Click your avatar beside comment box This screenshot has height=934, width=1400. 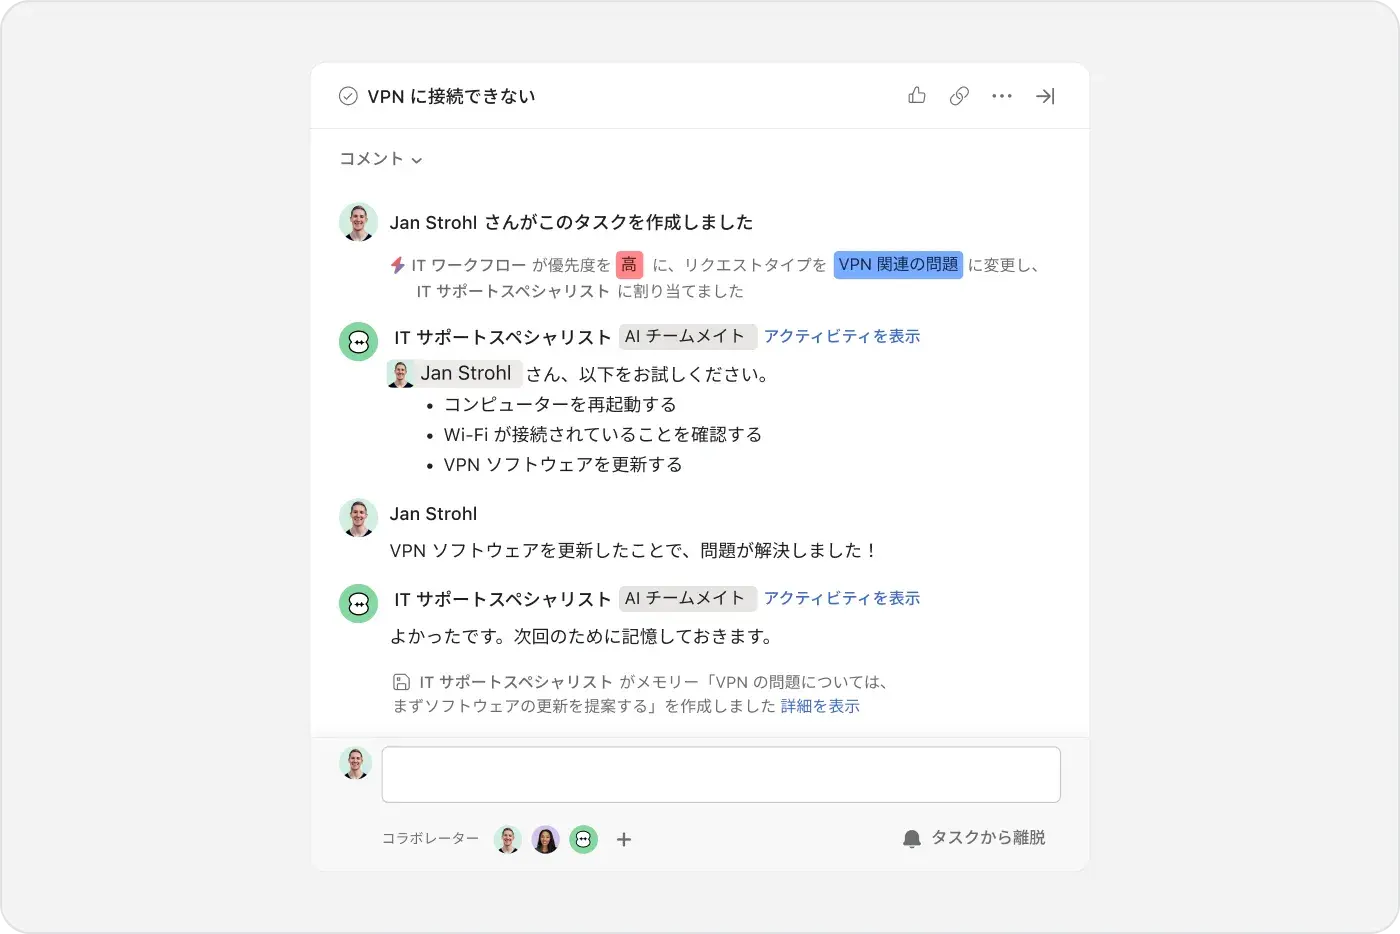coord(356,763)
